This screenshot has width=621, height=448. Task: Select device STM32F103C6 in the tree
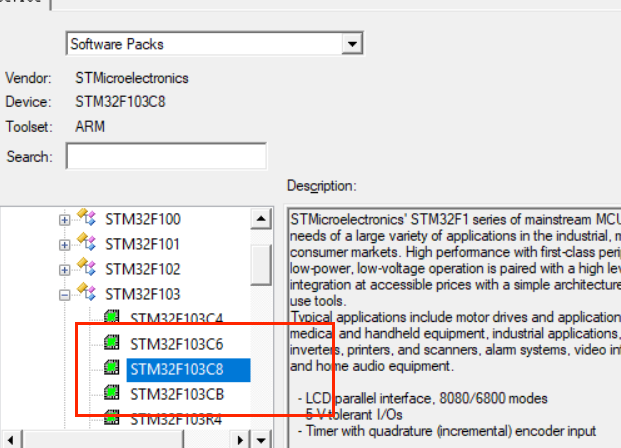pyautogui.click(x=177, y=344)
